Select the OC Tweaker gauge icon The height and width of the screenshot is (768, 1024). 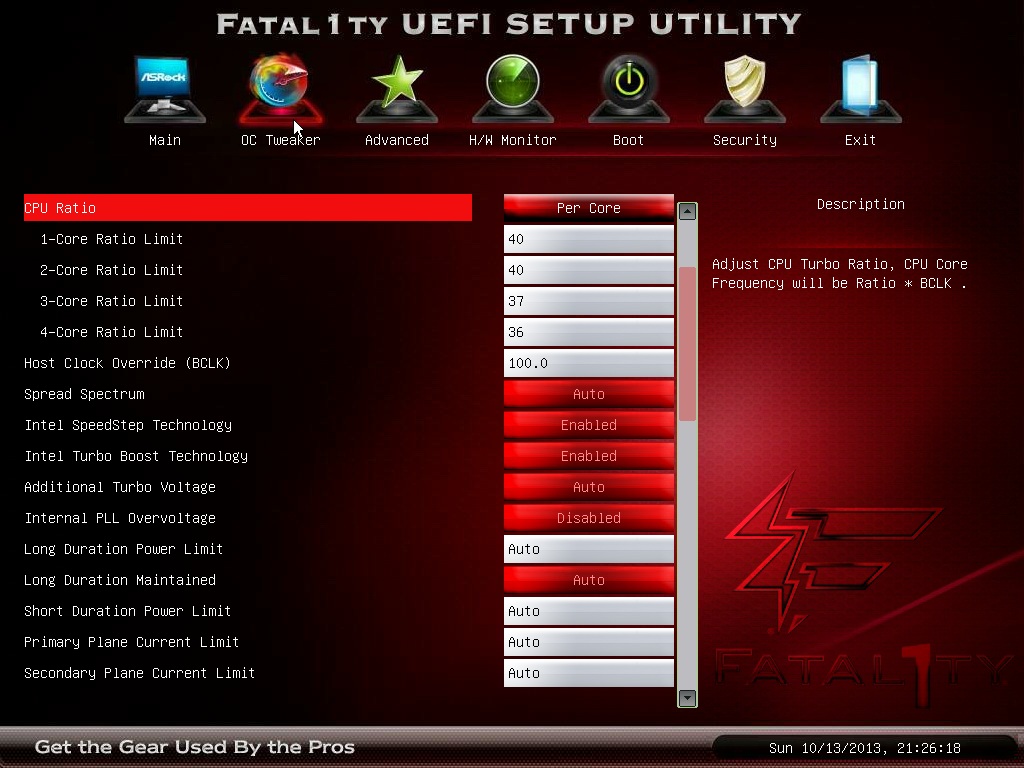click(280, 89)
